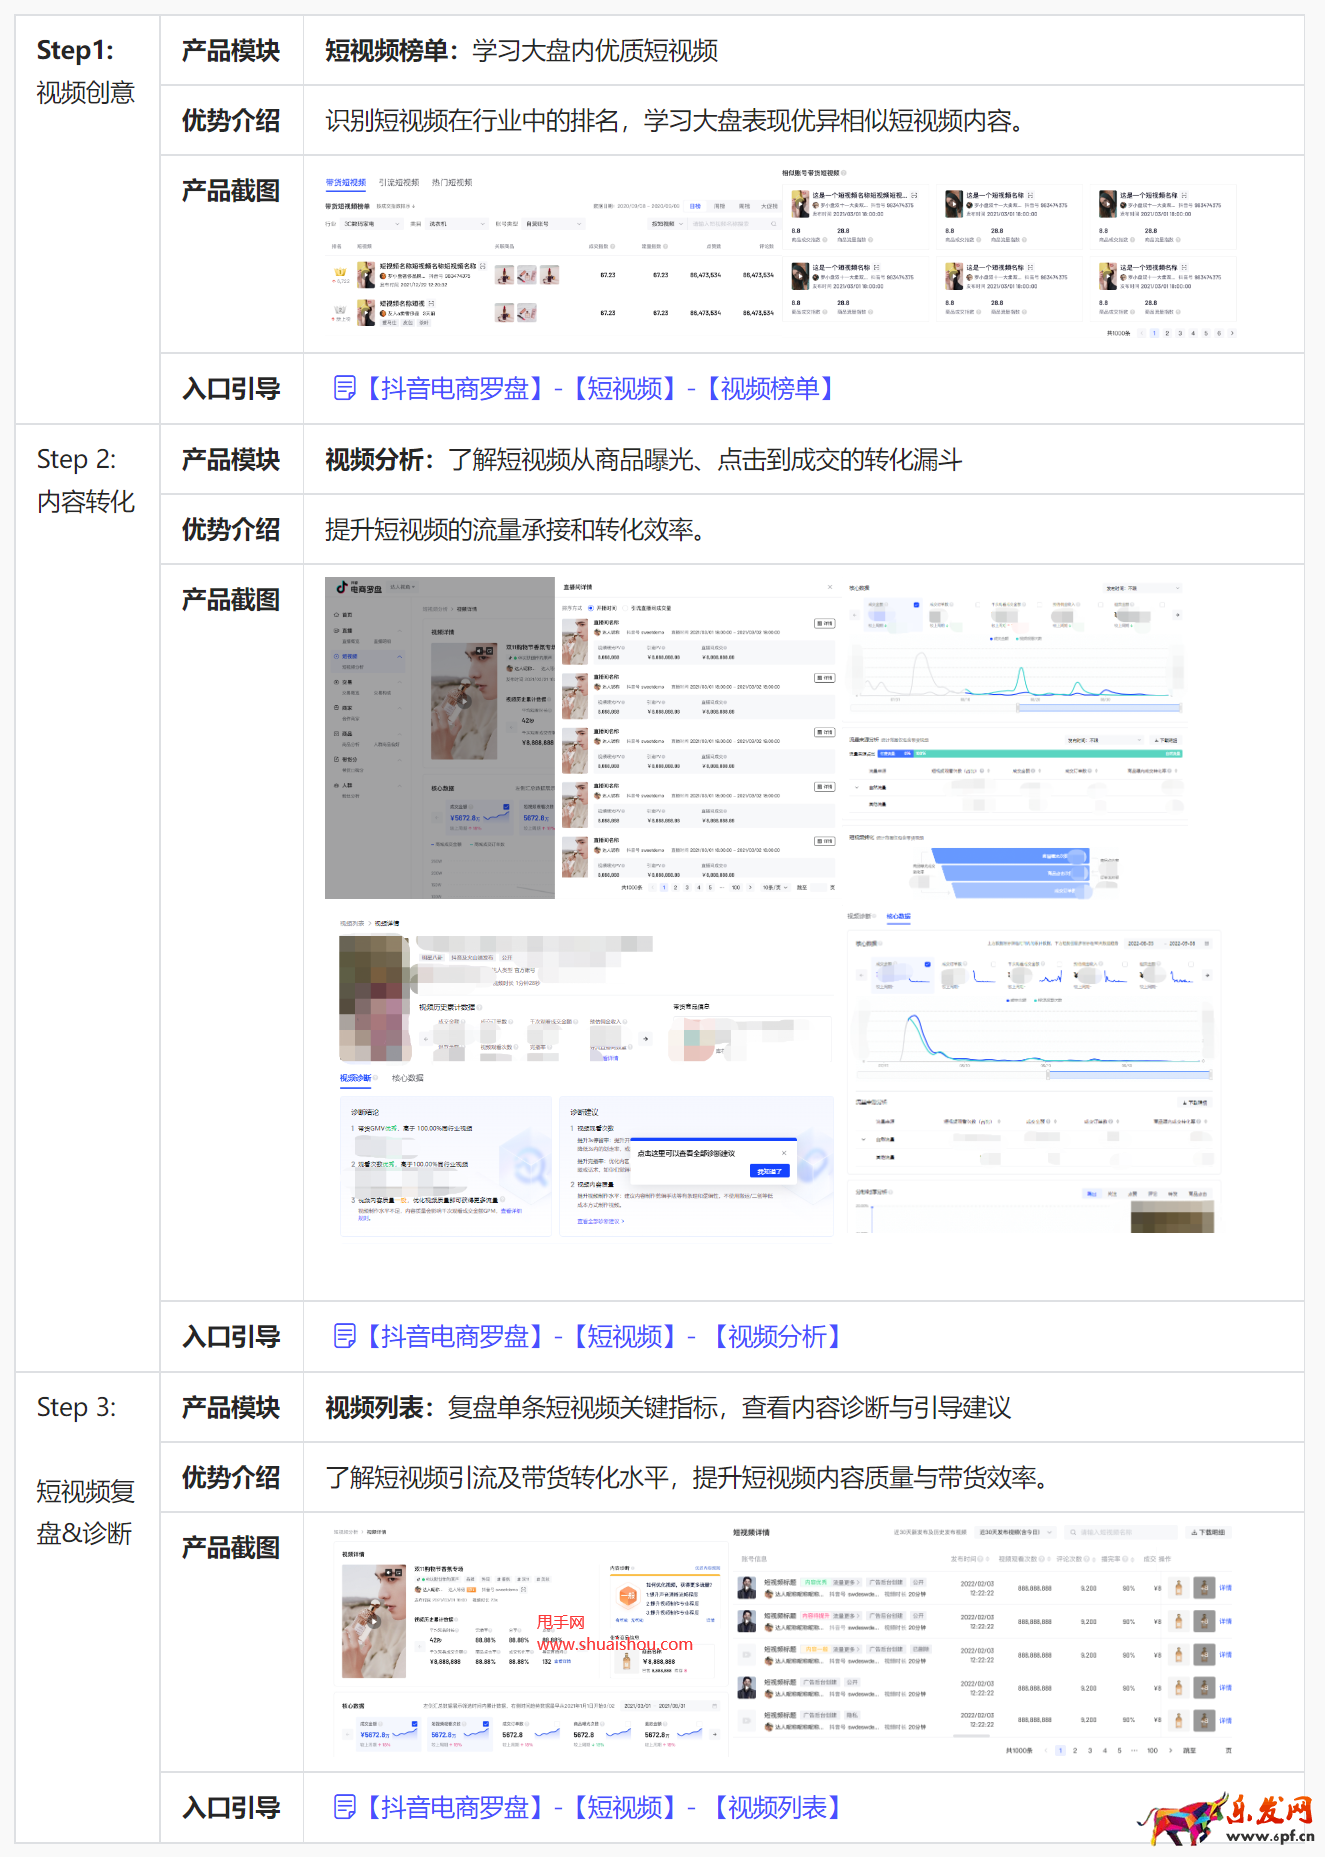Click document icon before 【视频分析】 link
Image resolution: width=1325 pixels, height=1857 pixels.
tap(344, 1336)
